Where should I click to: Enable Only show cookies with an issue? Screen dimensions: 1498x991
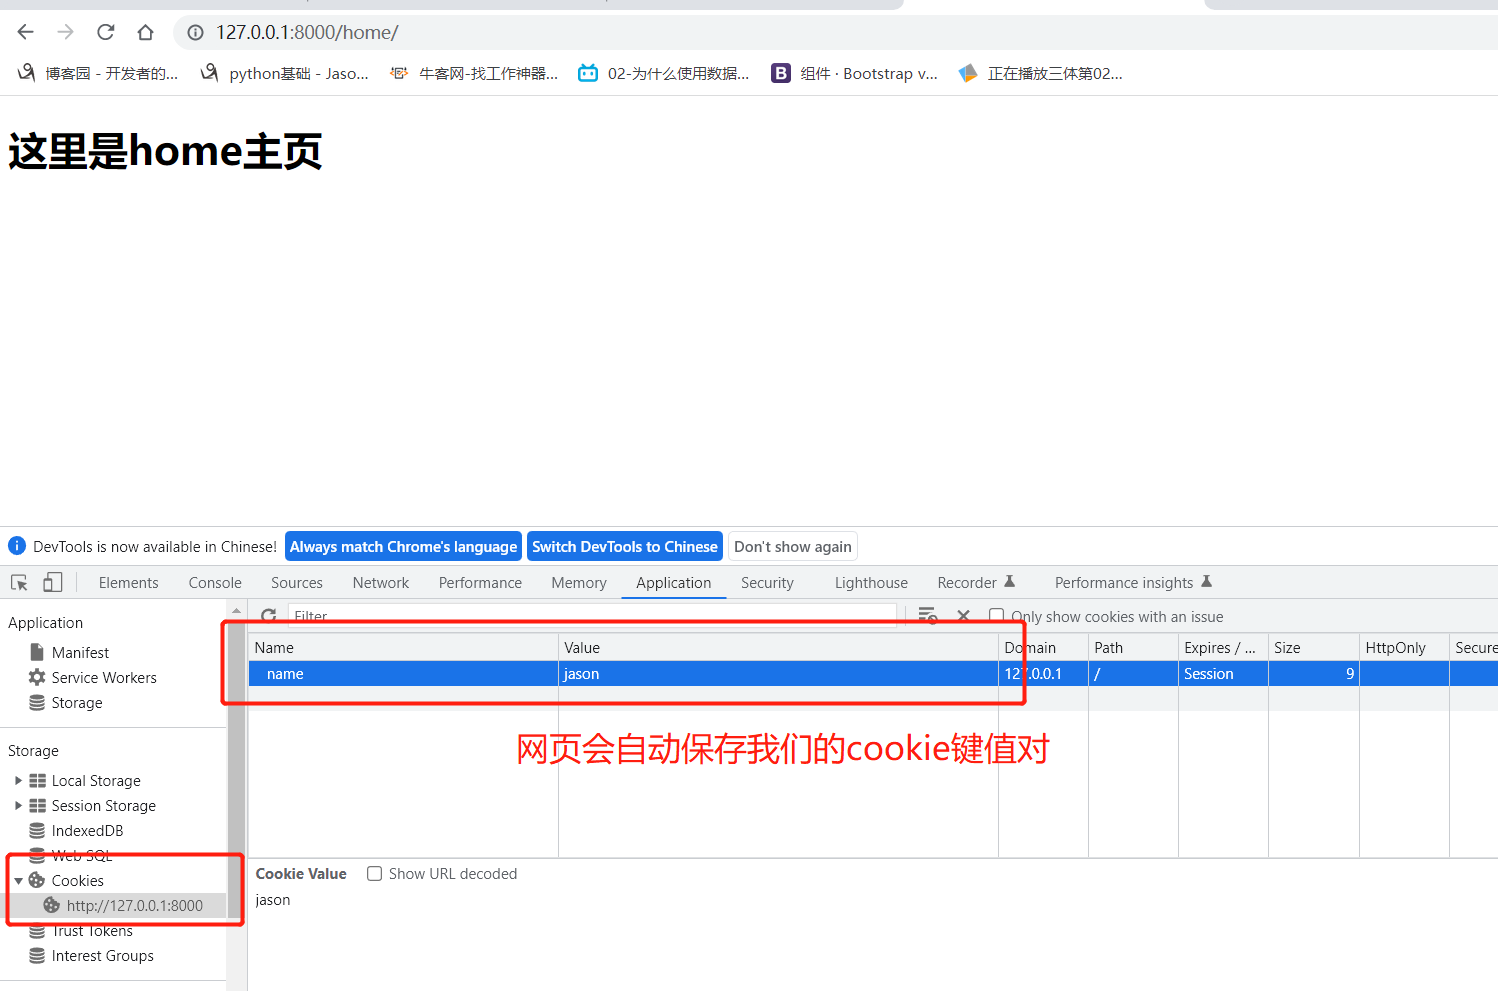click(996, 616)
